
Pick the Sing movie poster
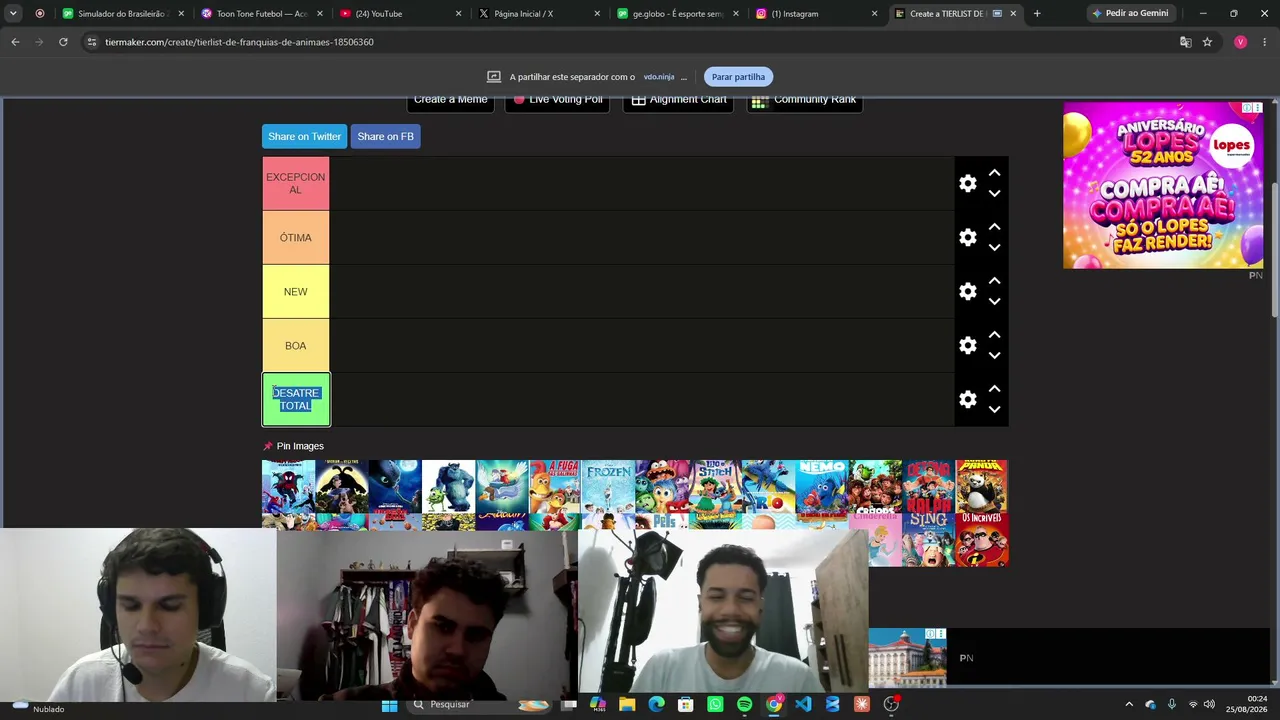928,540
